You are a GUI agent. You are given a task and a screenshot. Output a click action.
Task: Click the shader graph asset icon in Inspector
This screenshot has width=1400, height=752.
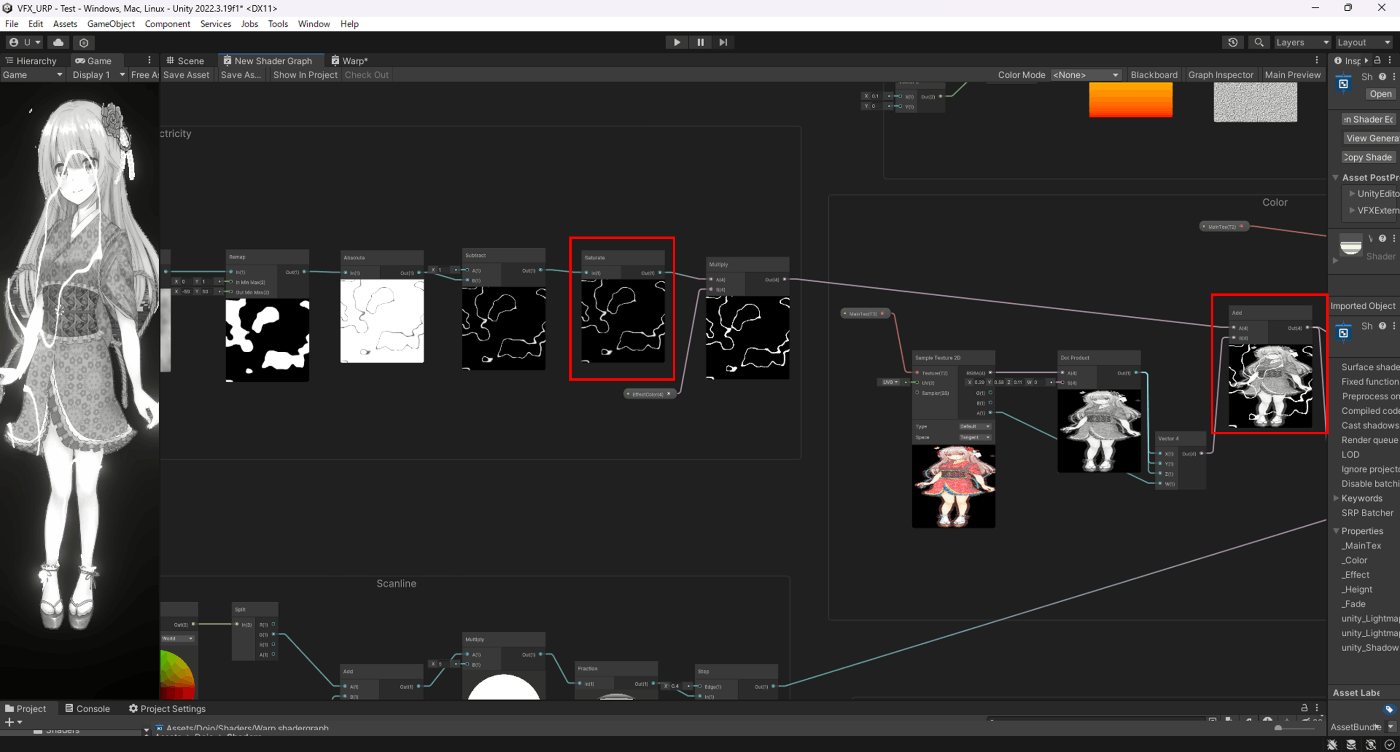click(1344, 84)
